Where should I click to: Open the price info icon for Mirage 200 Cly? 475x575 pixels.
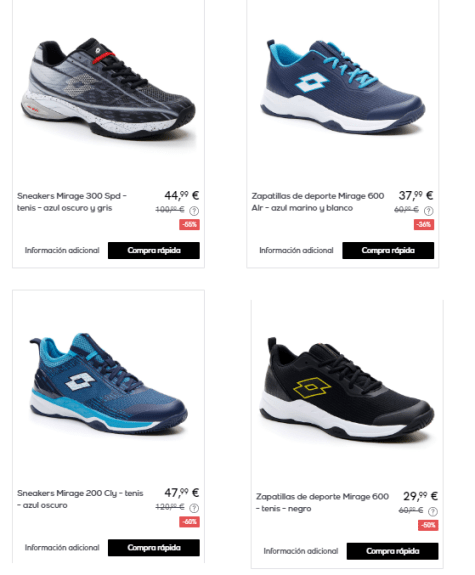194,508
